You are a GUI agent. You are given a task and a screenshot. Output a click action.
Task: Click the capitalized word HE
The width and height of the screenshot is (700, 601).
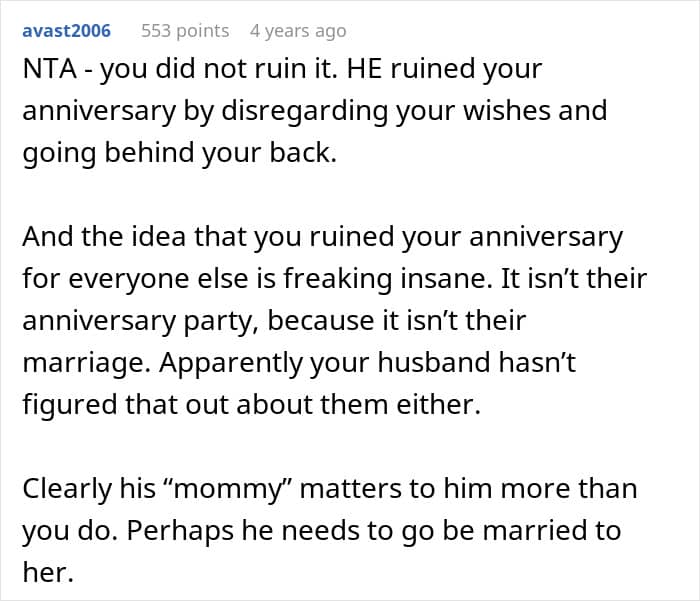tap(364, 69)
